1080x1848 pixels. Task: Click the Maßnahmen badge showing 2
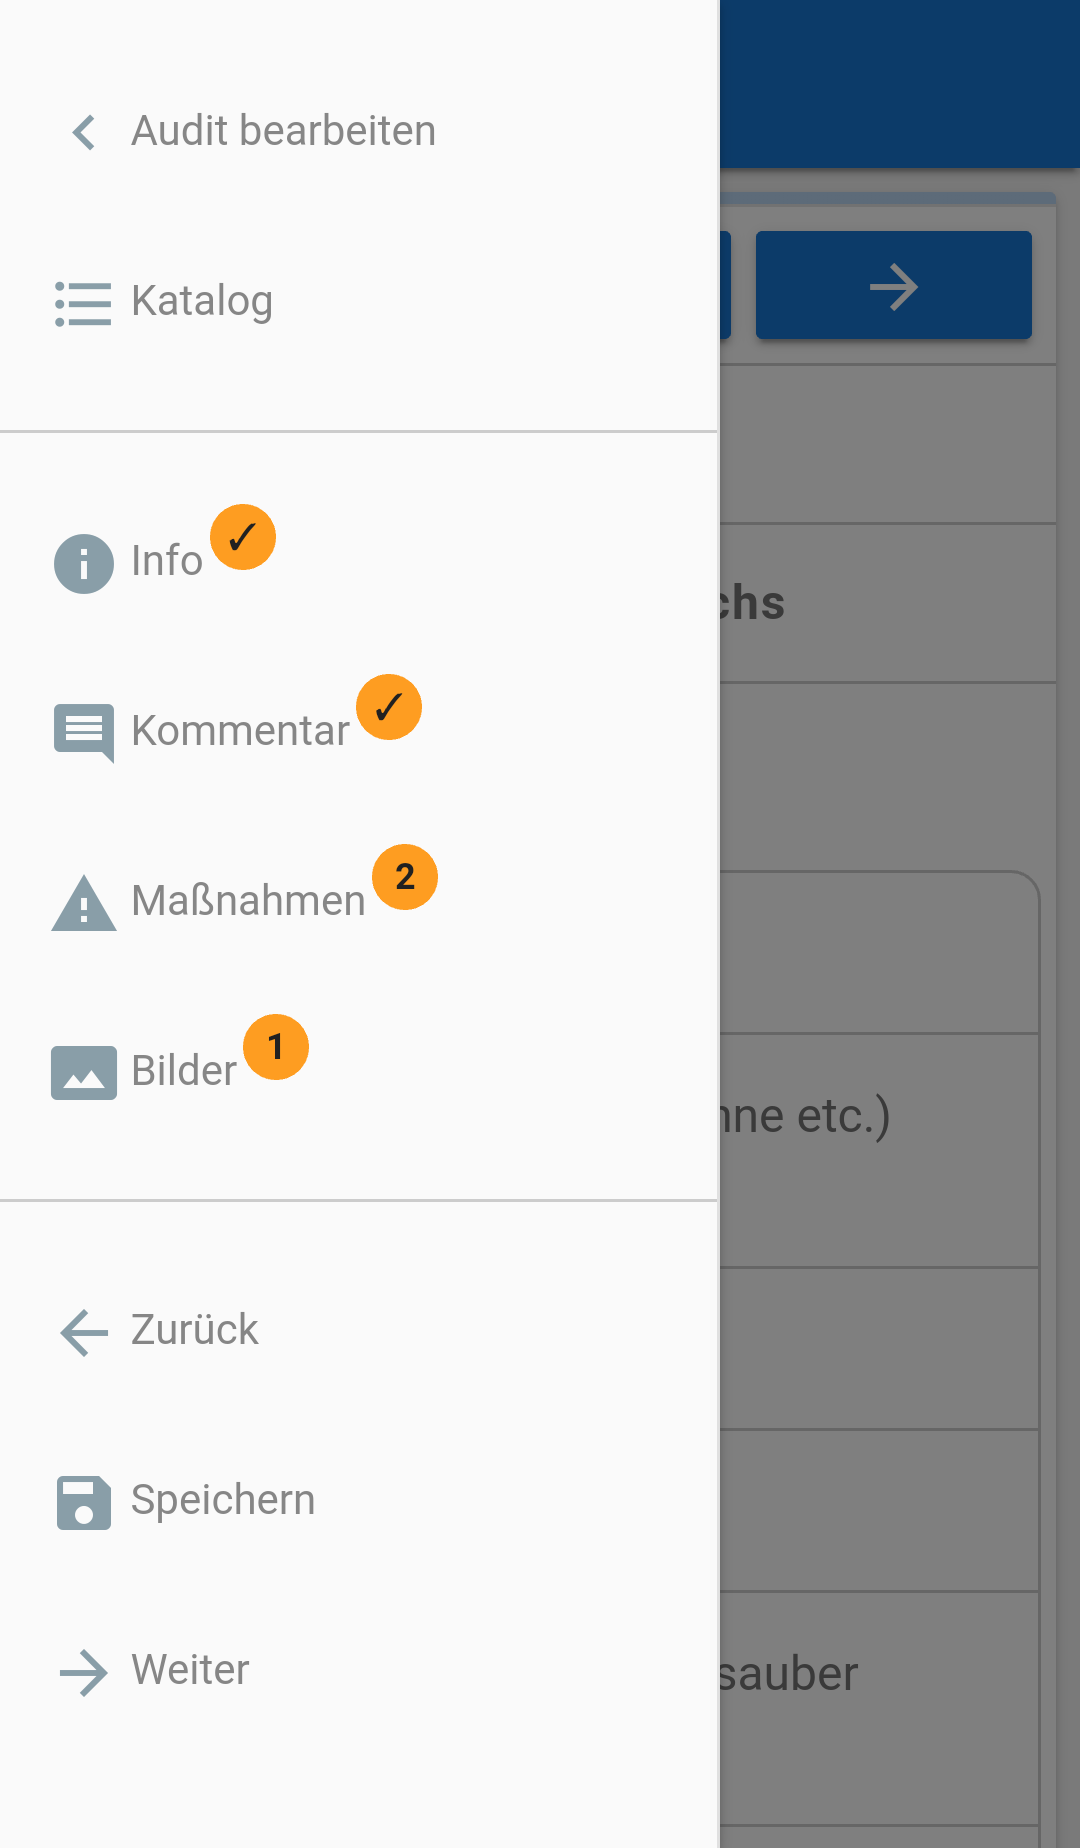pyautogui.click(x=405, y=877)
